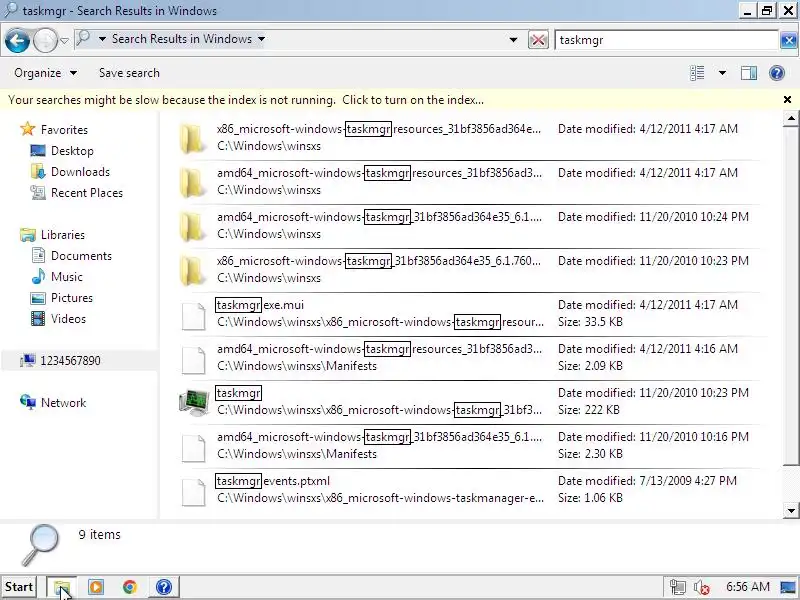Click the Network icon
The height and width of the screenshot is (600, 800).
click(x=28, y=402)
